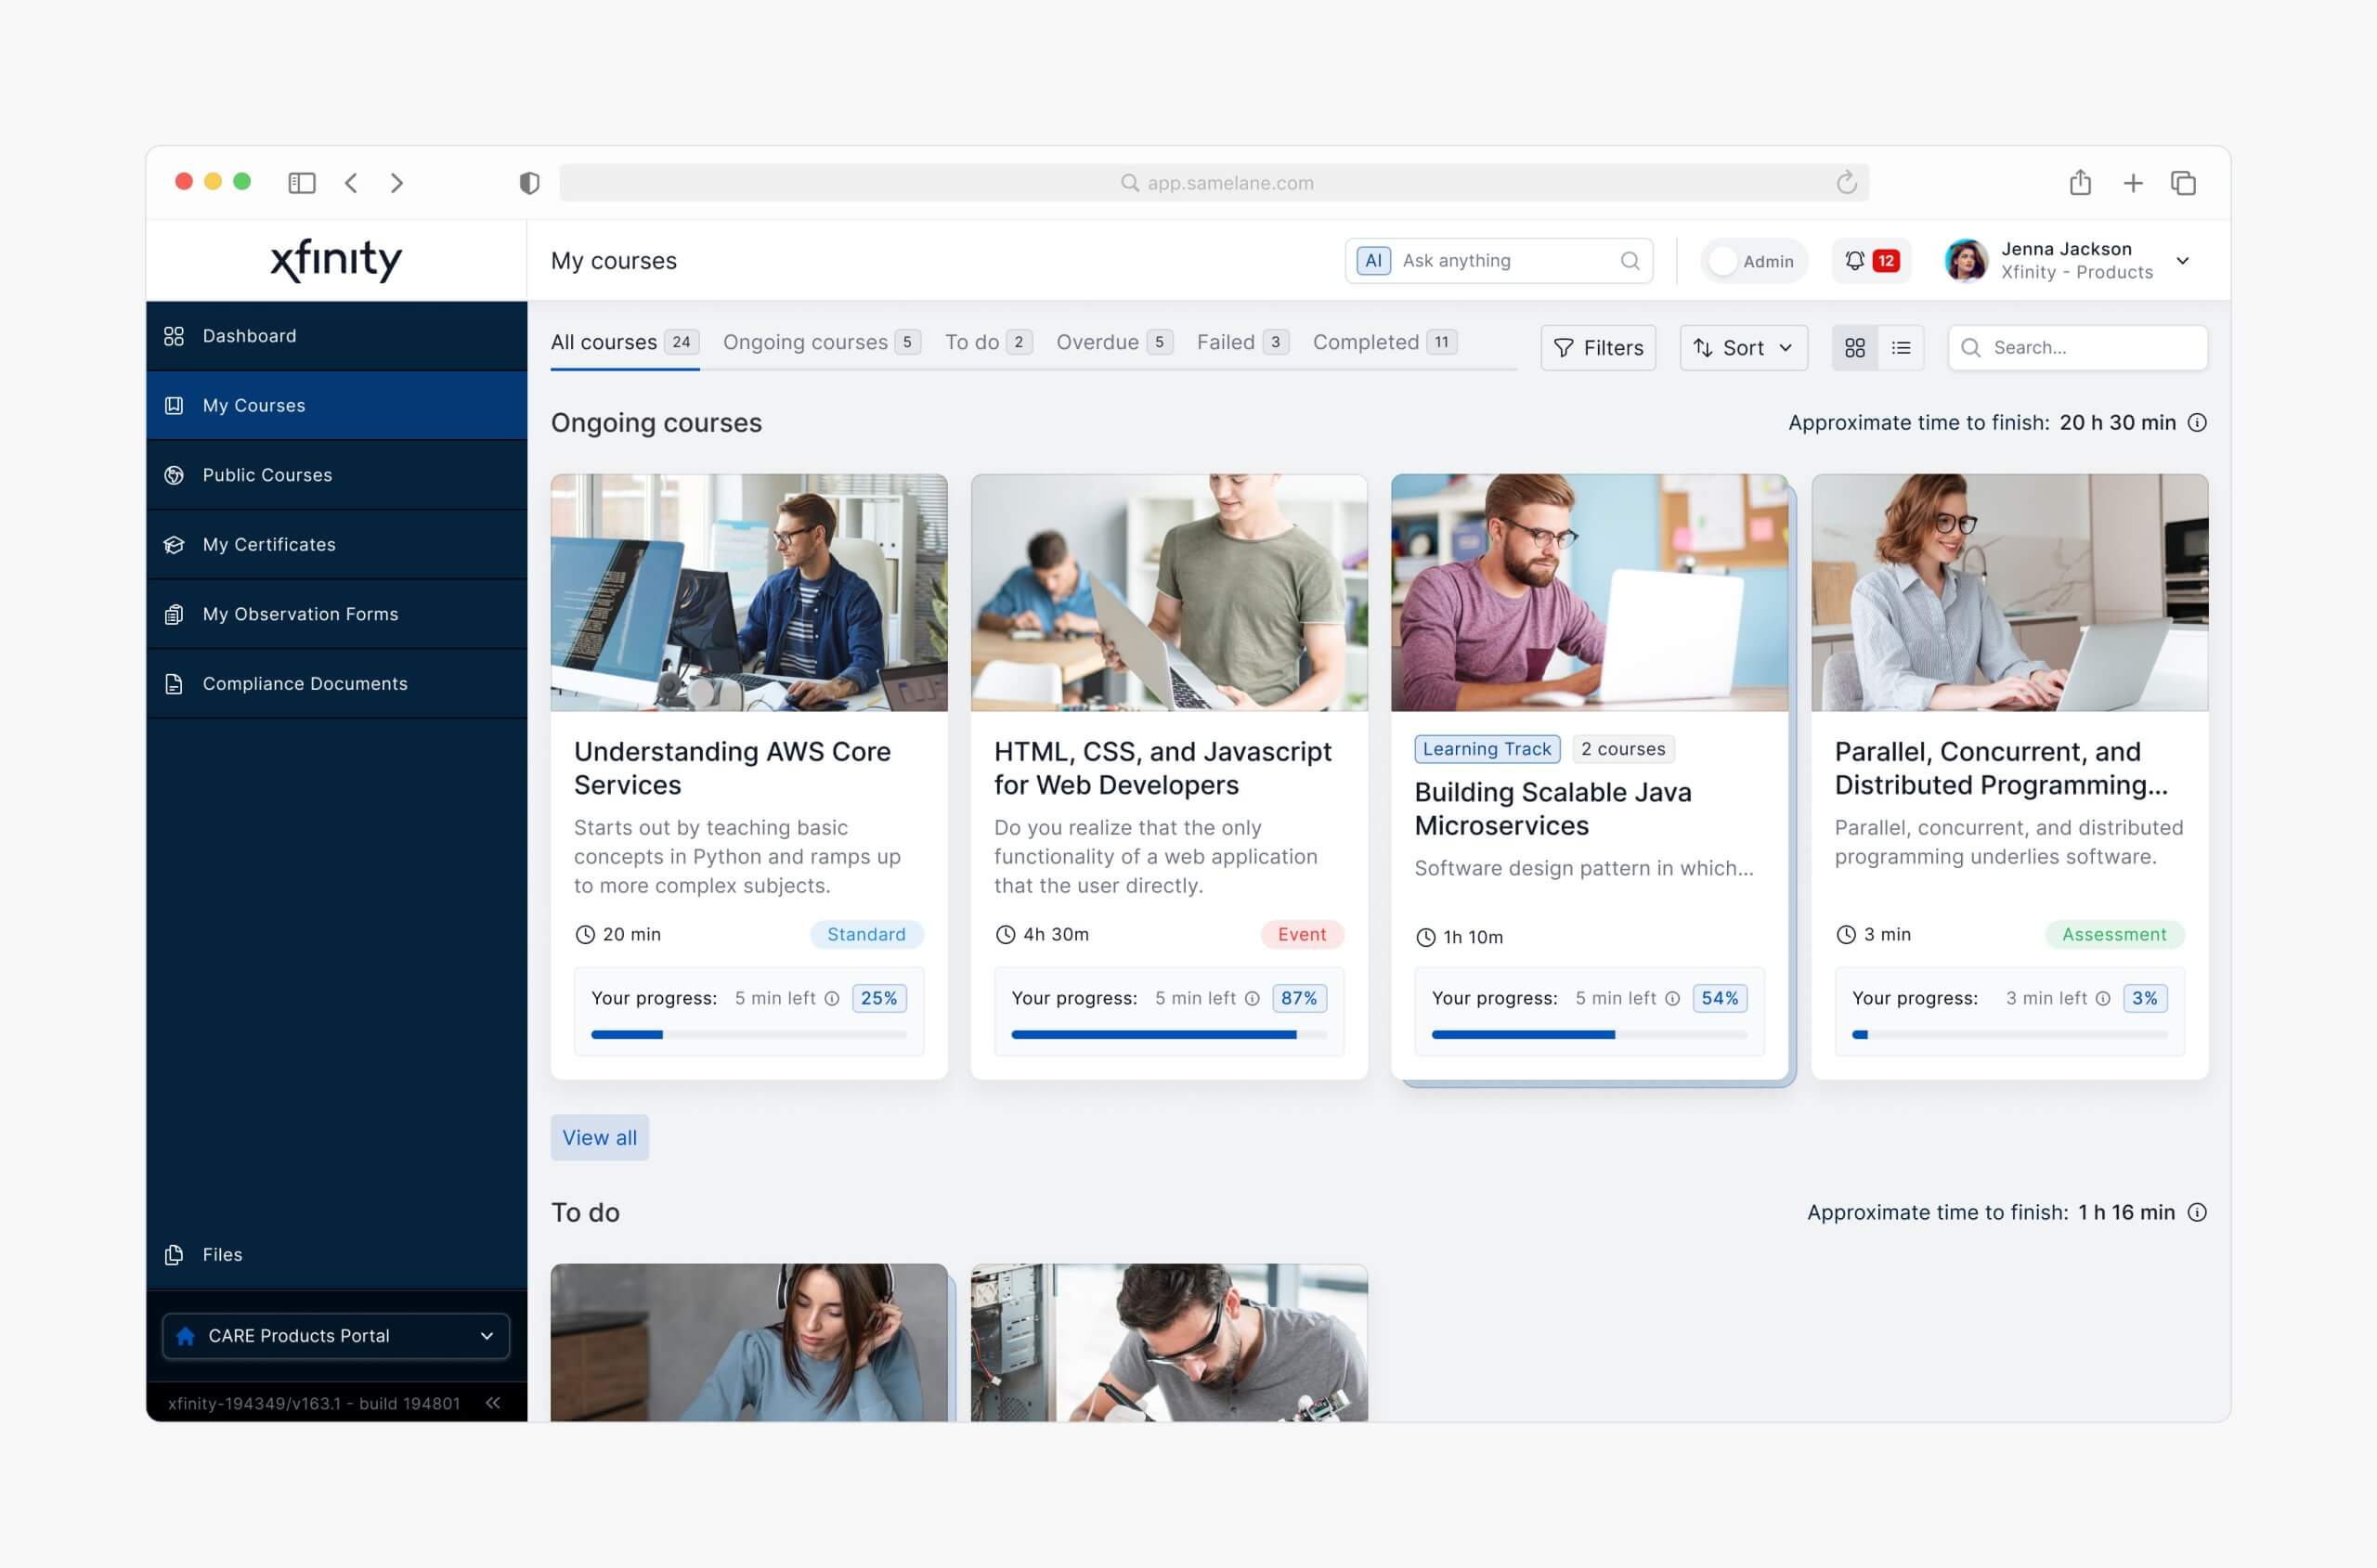This screenshot has height=1568, width=2377.
Task: Switch to list view
Action: 1901,348
